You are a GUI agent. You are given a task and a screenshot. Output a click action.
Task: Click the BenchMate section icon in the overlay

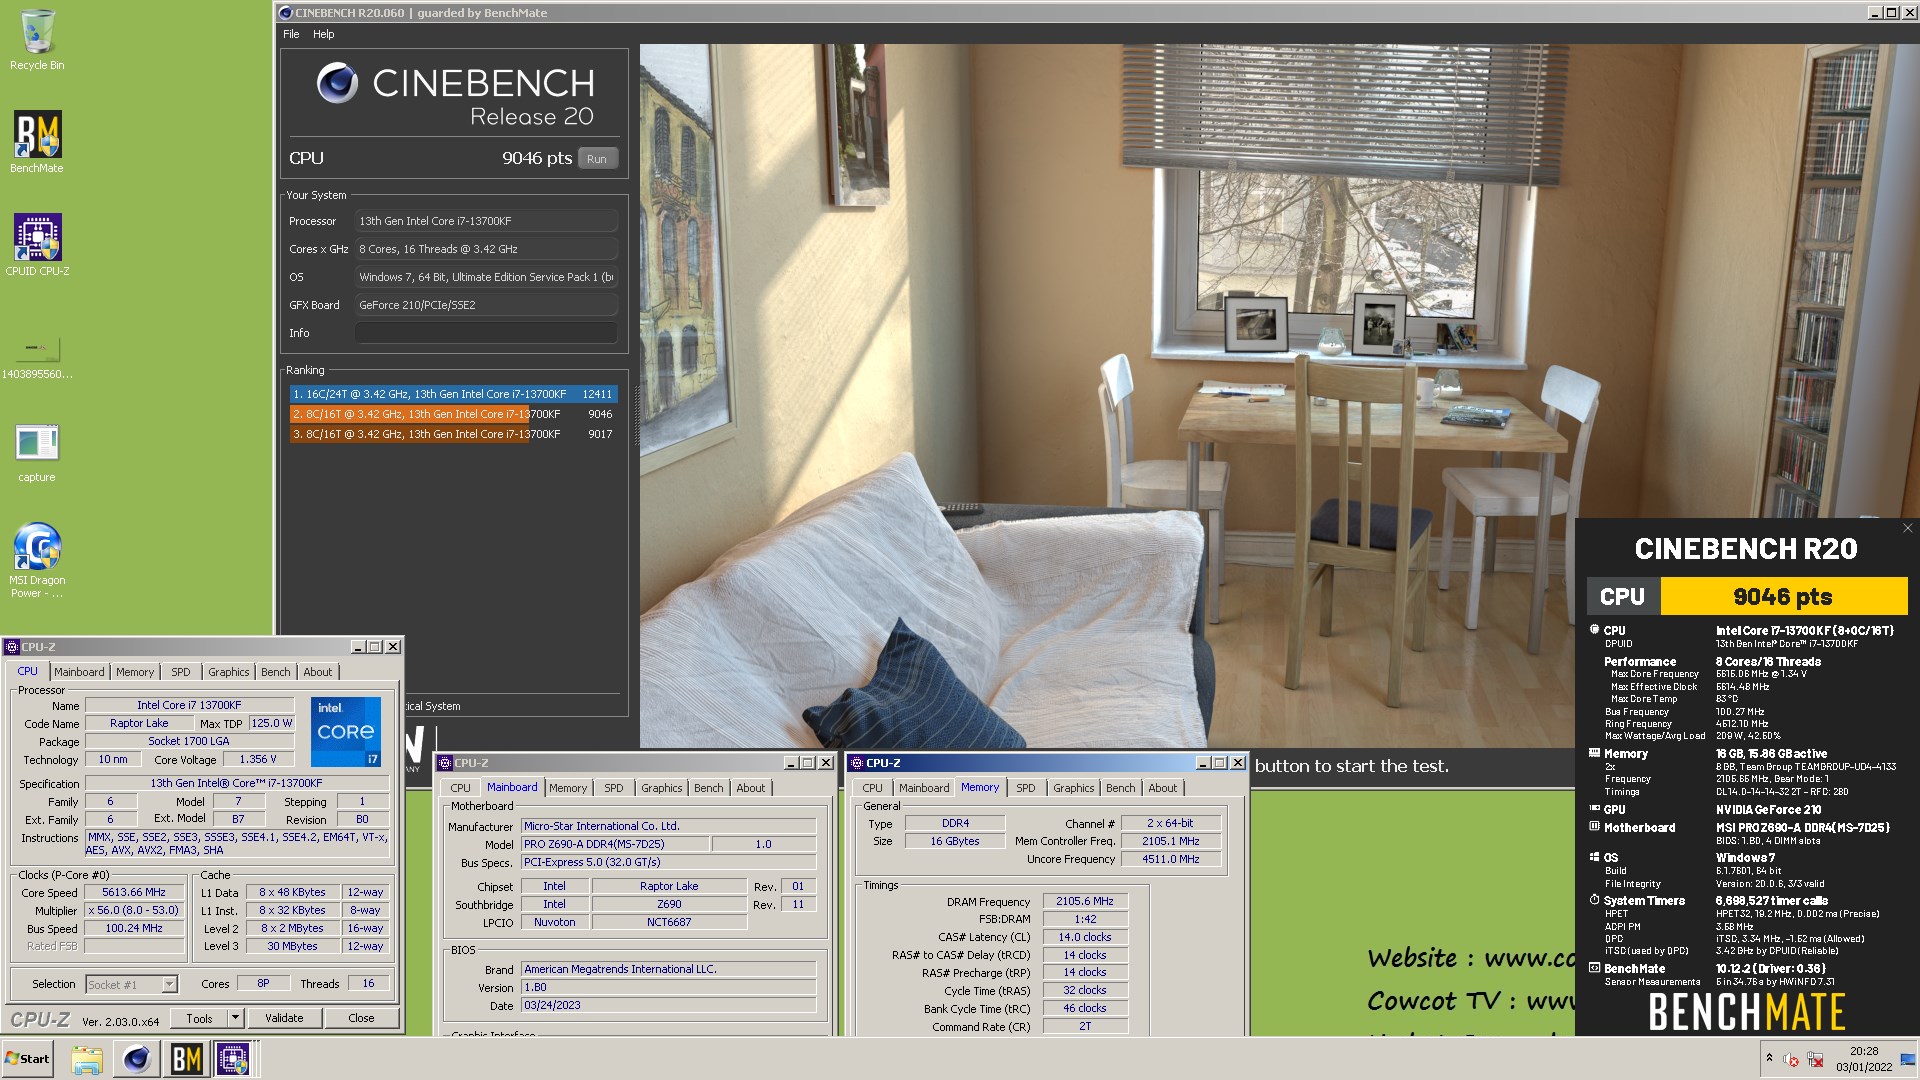coord(1594,968)
